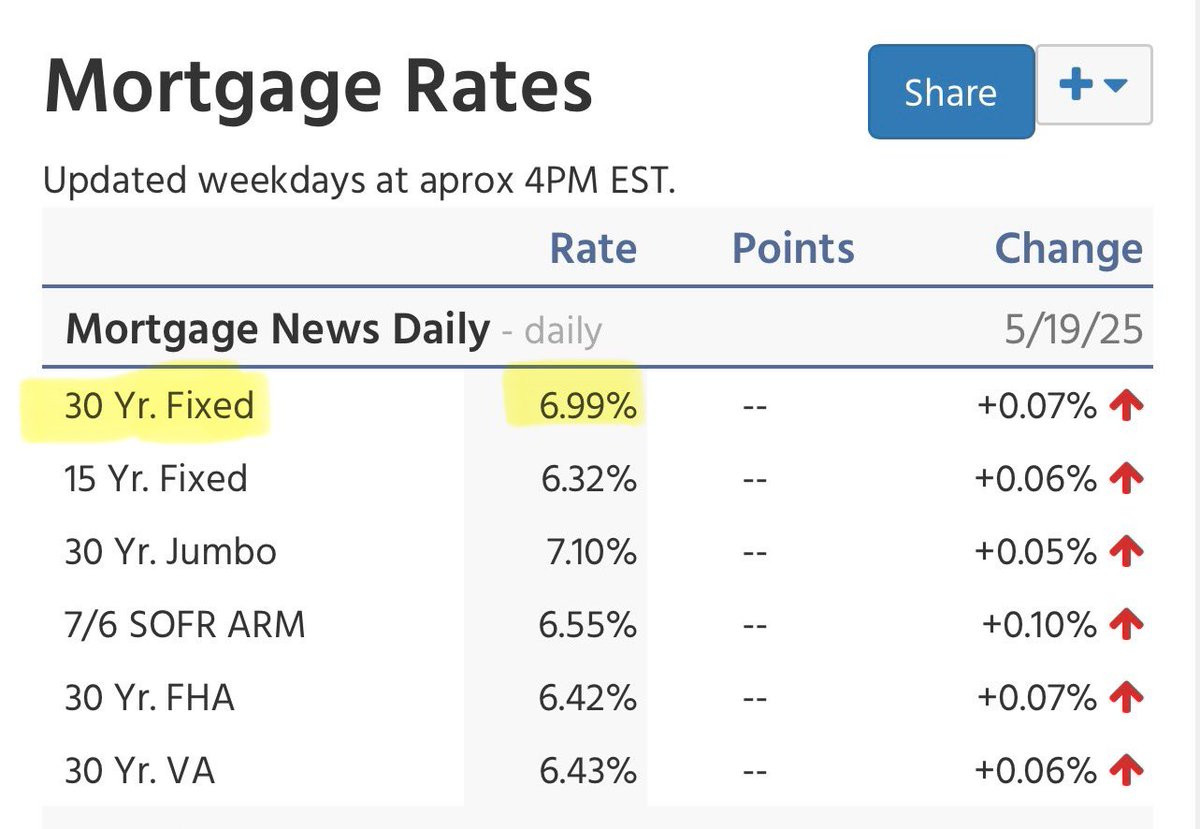Click red up arrow in 7/6 SOFR ARM row
1200x829 pixels.
1126,625
